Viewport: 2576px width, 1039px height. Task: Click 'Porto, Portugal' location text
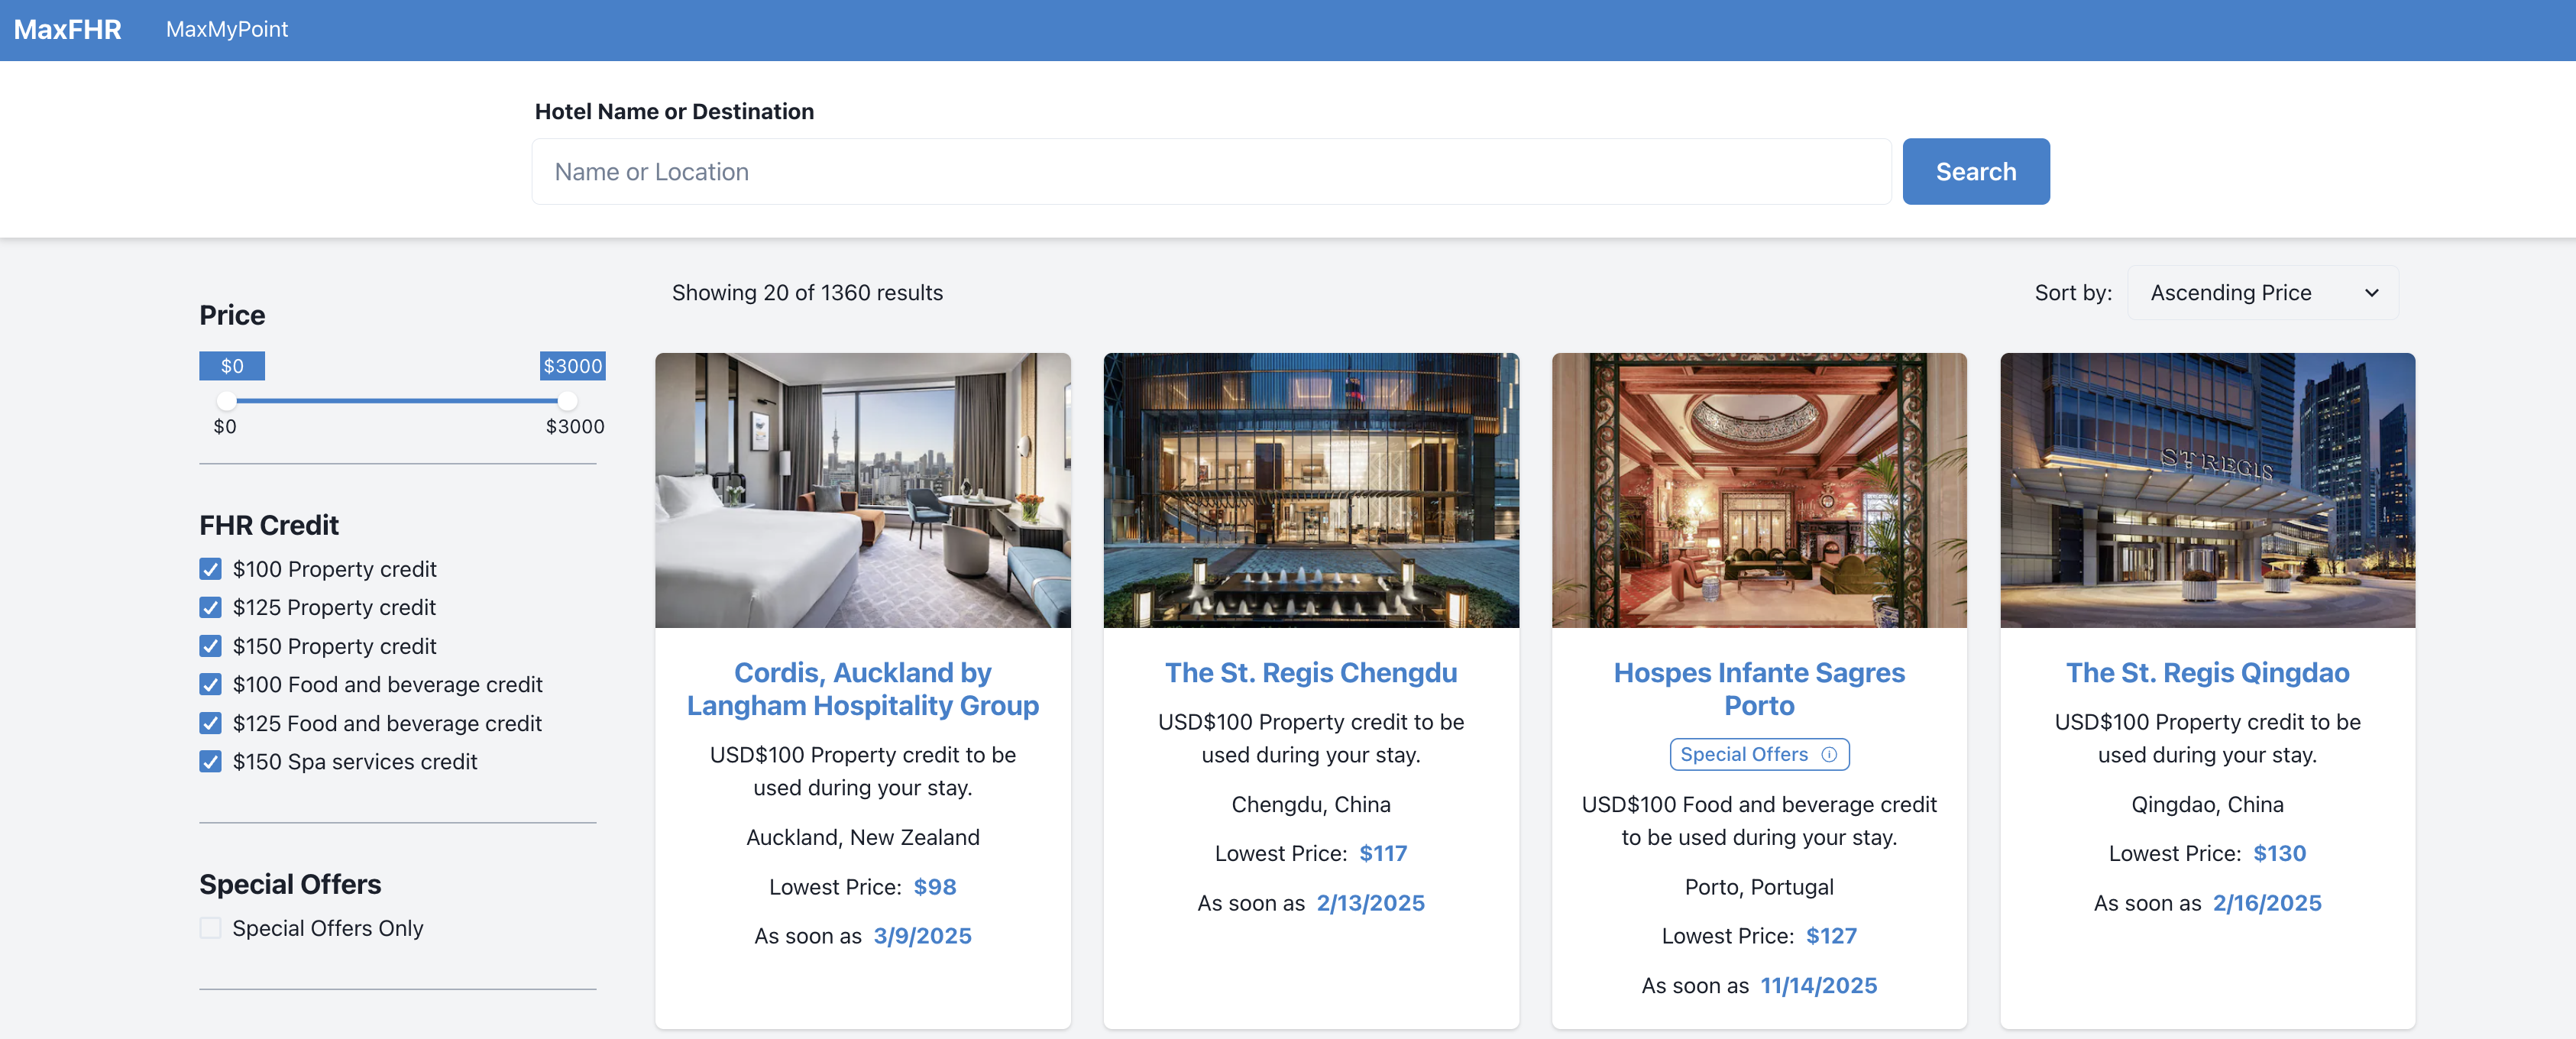[1758, 887]
